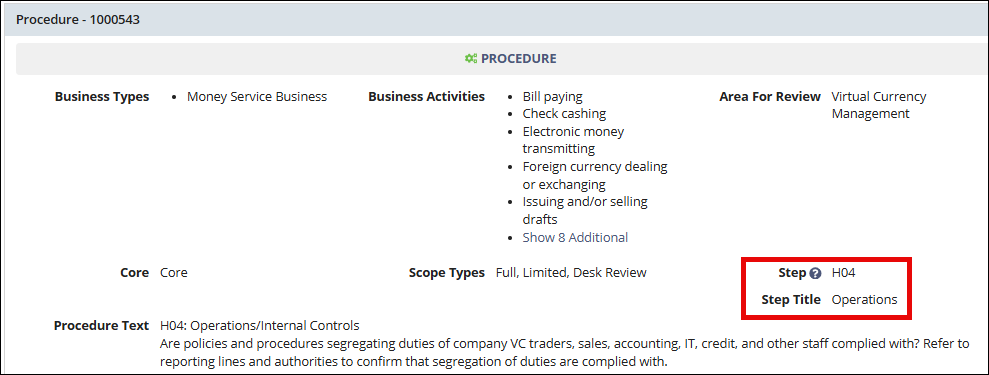Click the Operations step title value

coord(864,299)
